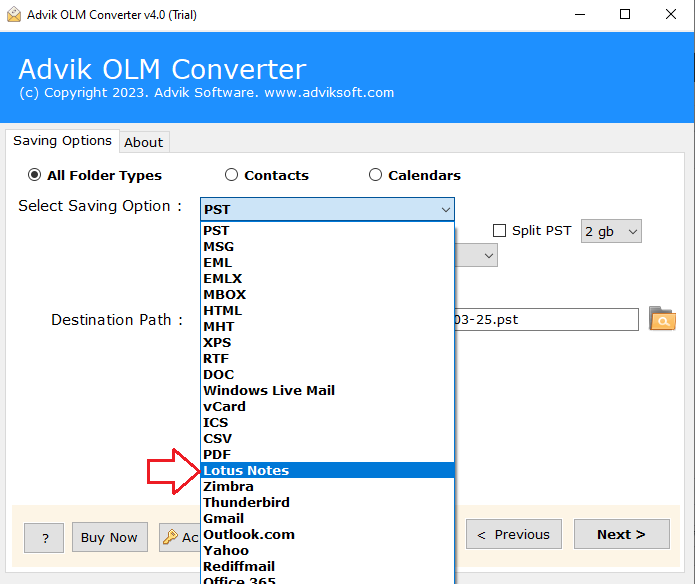Maximize the Advik OLM Converter window
The image size is (695, 584).
pos(625,14)
